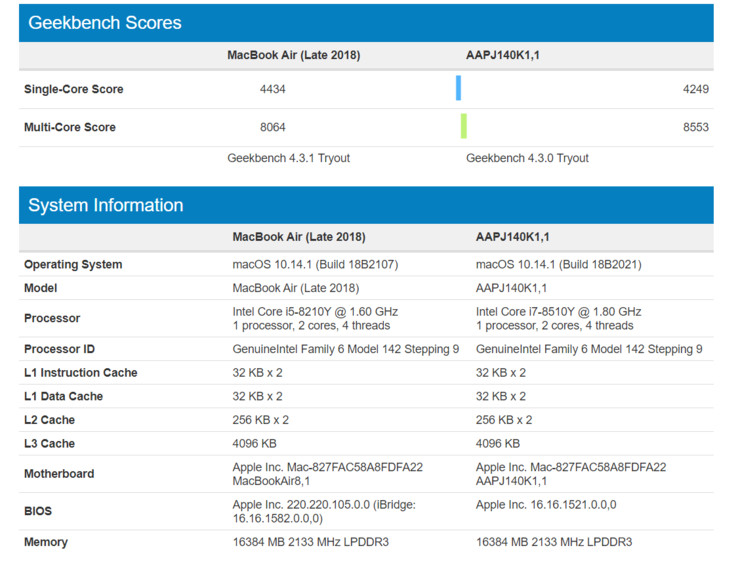Select the Geekbench 4.3.0 Tryout text
This screenshot has width=738, height=569.
(x=527, y=158)
